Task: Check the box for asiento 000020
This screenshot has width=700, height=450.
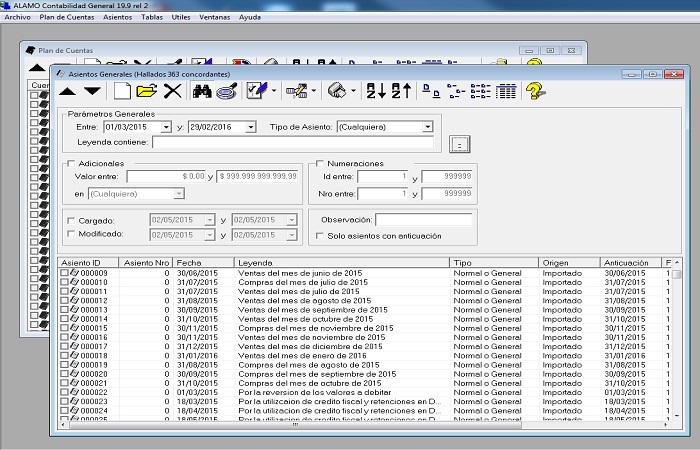Action: point(64,374)
